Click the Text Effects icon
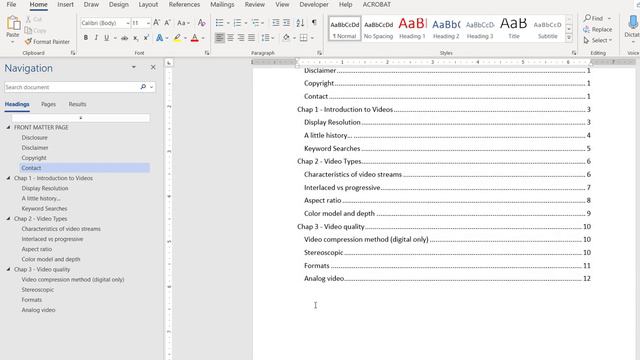This screenshot has height=360, width=640. click(160, 38)
